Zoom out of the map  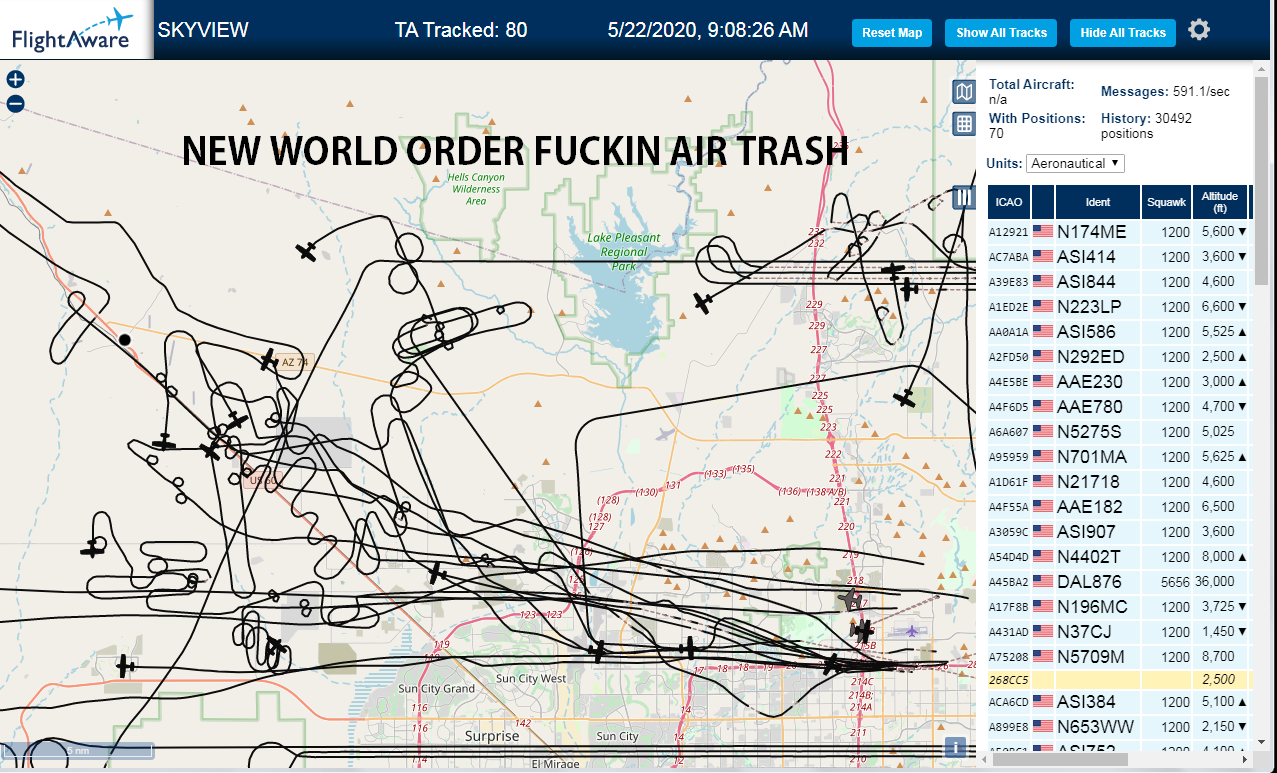tap(16, 104)
